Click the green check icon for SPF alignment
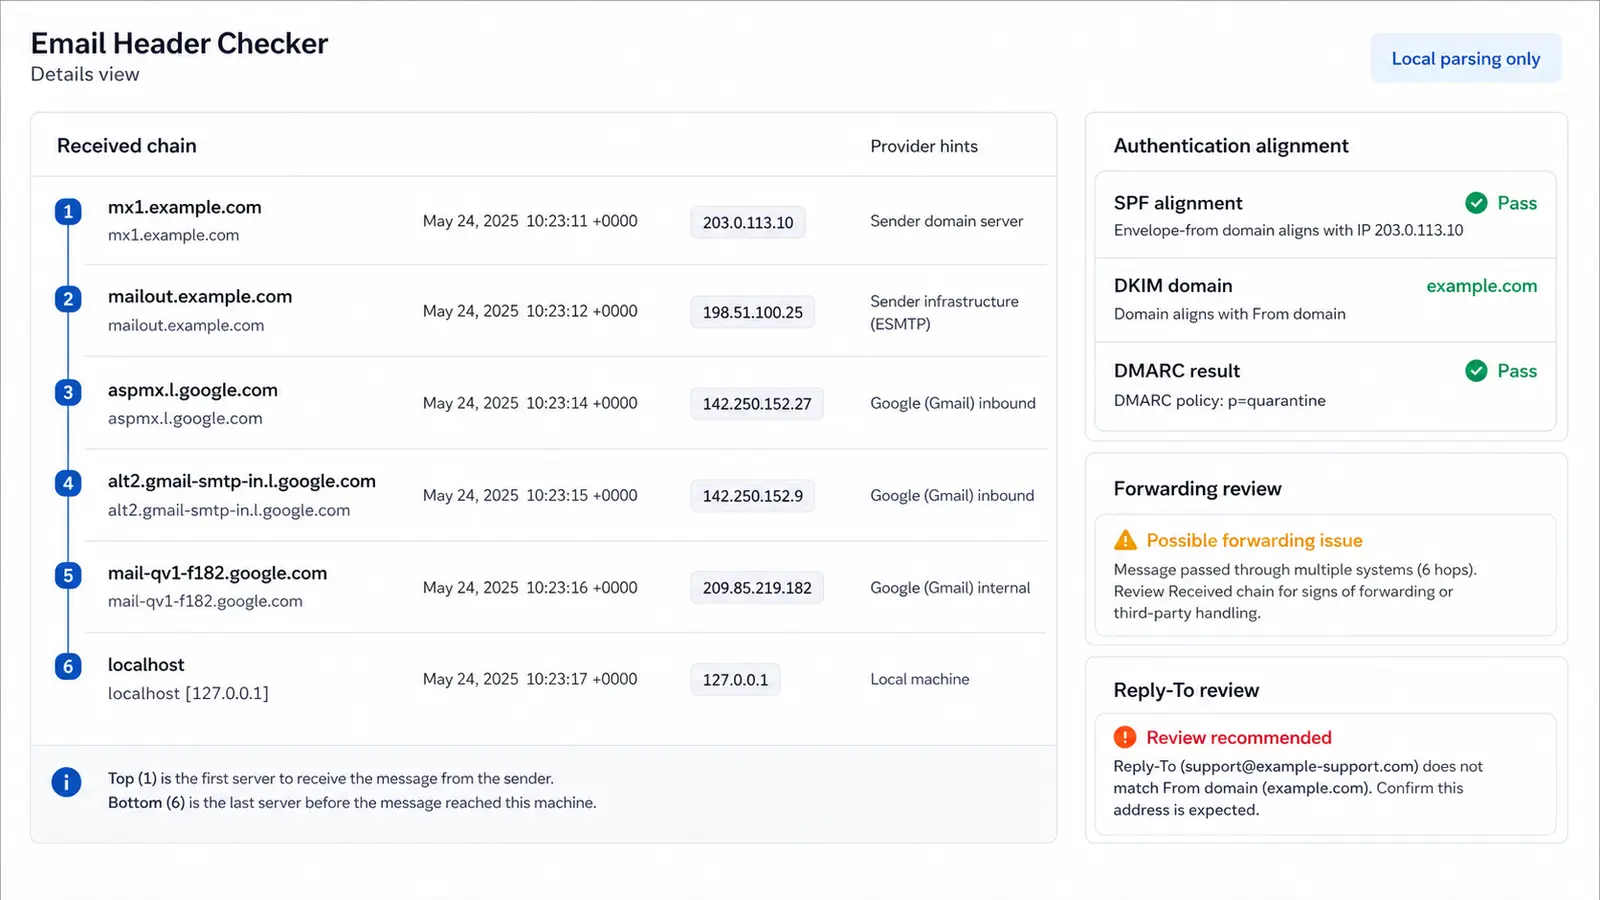Image resolution: width=1600 pixels, height=900 pixels. click(x=1476, y=203)
